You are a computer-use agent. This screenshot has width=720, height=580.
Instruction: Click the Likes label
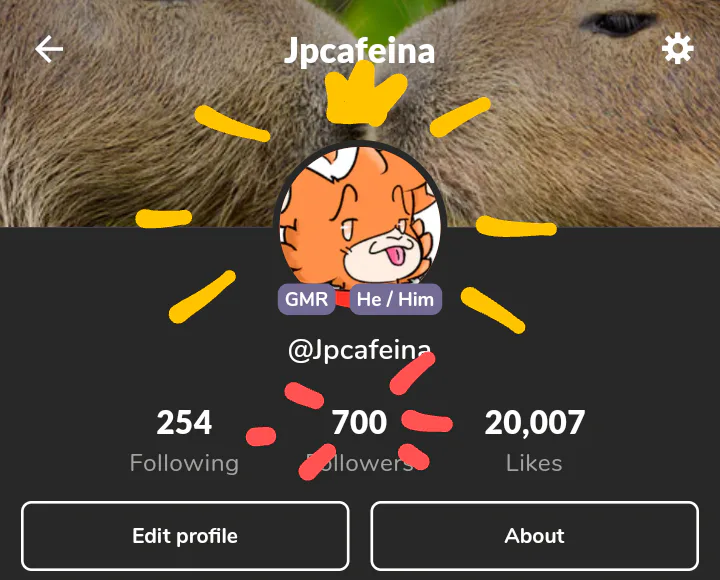tap(534, 463)
